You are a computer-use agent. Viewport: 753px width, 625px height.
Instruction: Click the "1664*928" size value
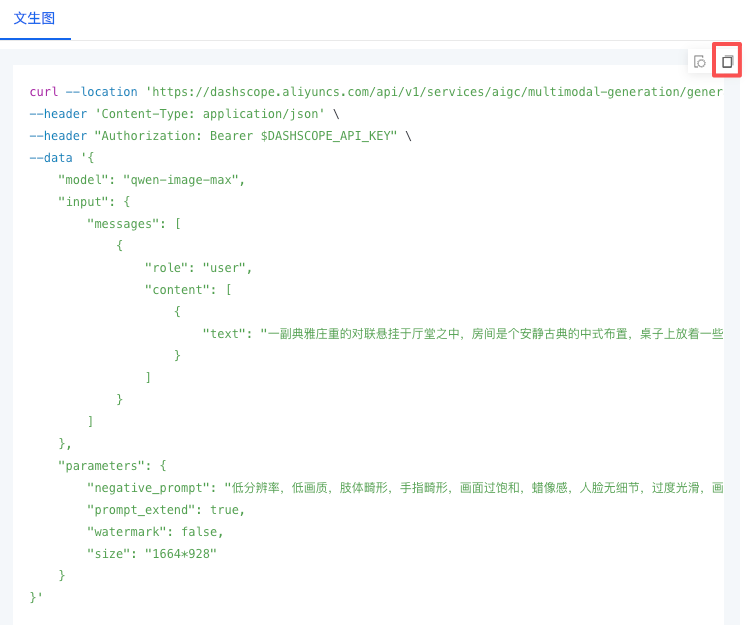point(180,554)
